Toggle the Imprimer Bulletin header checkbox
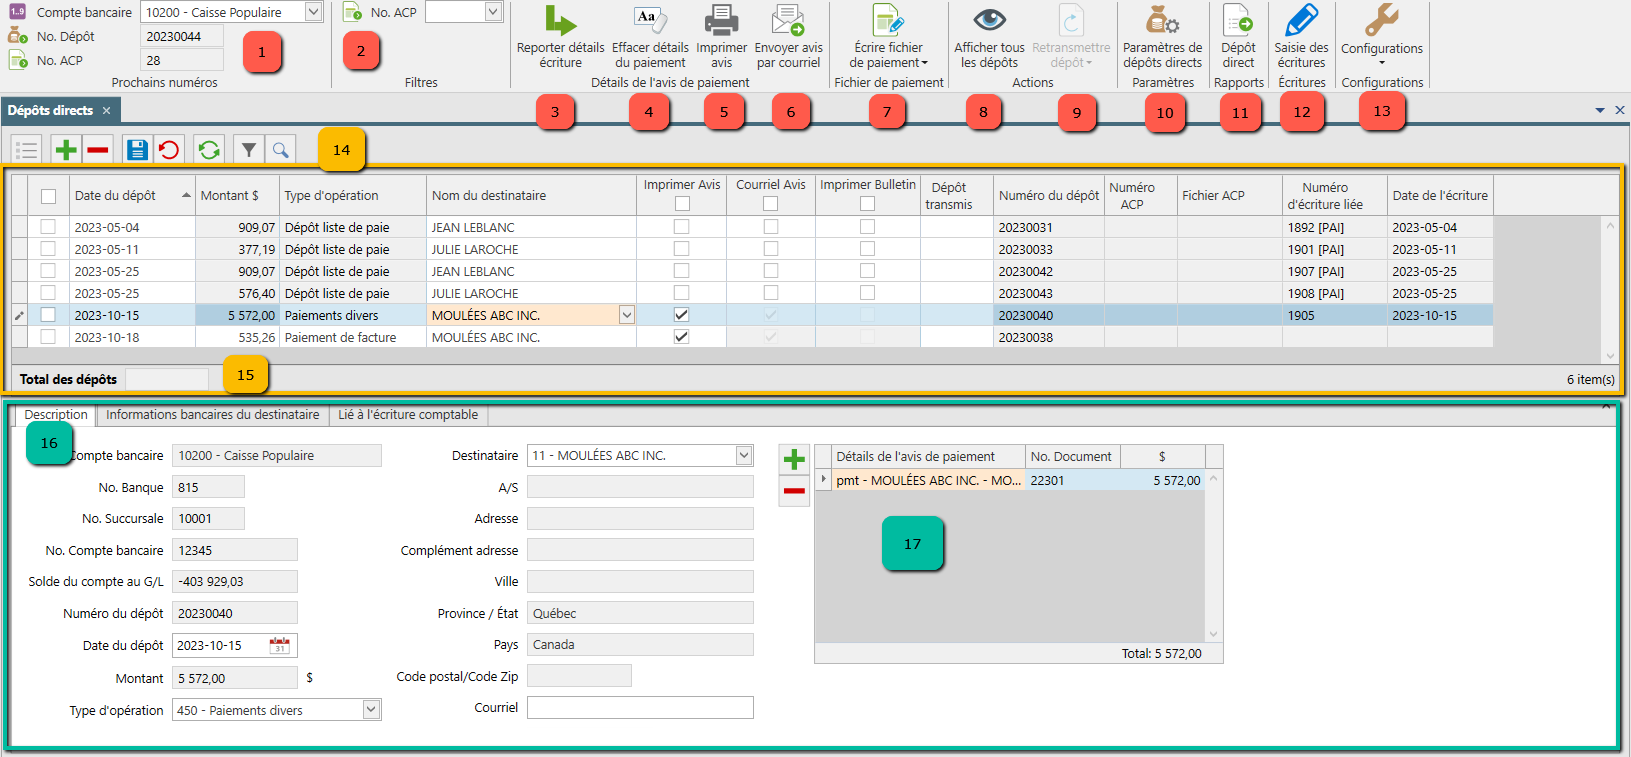Image resolution: width=1631 pixels, height=757 pixels. pyautogui.click(x=867, y=204)
